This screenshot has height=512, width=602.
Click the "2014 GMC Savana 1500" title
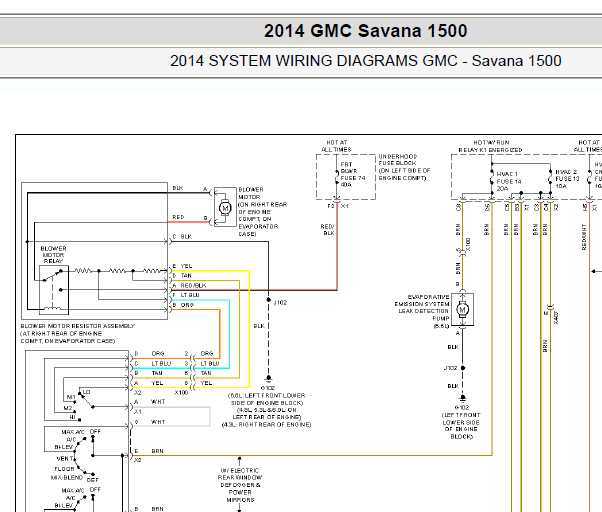tap(366, 31)
